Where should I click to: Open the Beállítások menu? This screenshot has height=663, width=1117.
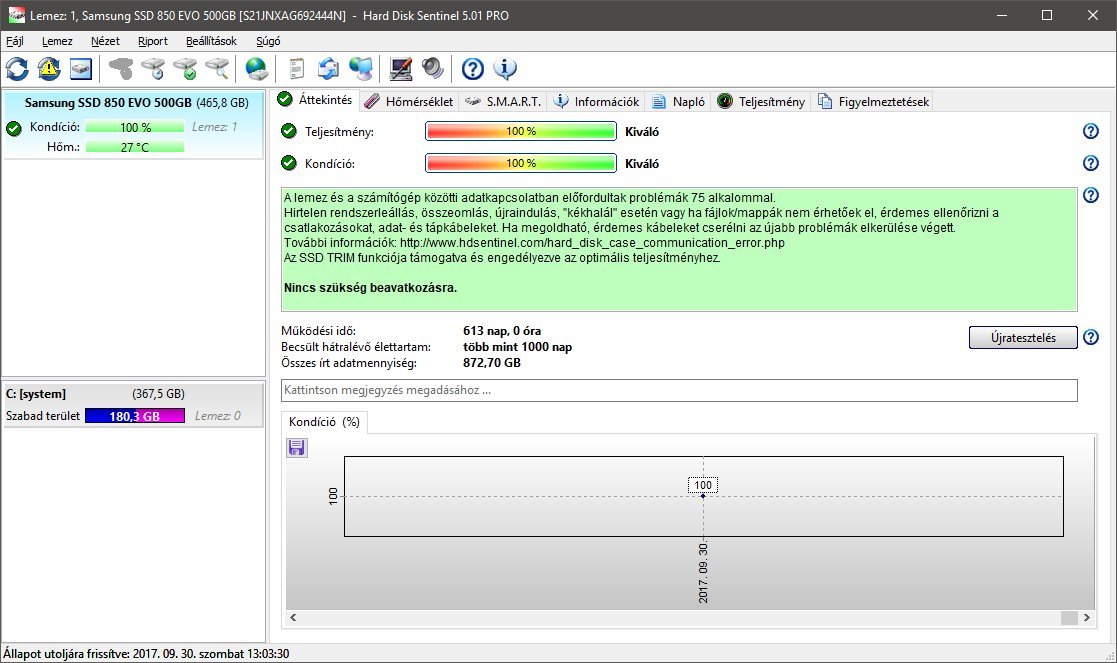coord(212,41)
